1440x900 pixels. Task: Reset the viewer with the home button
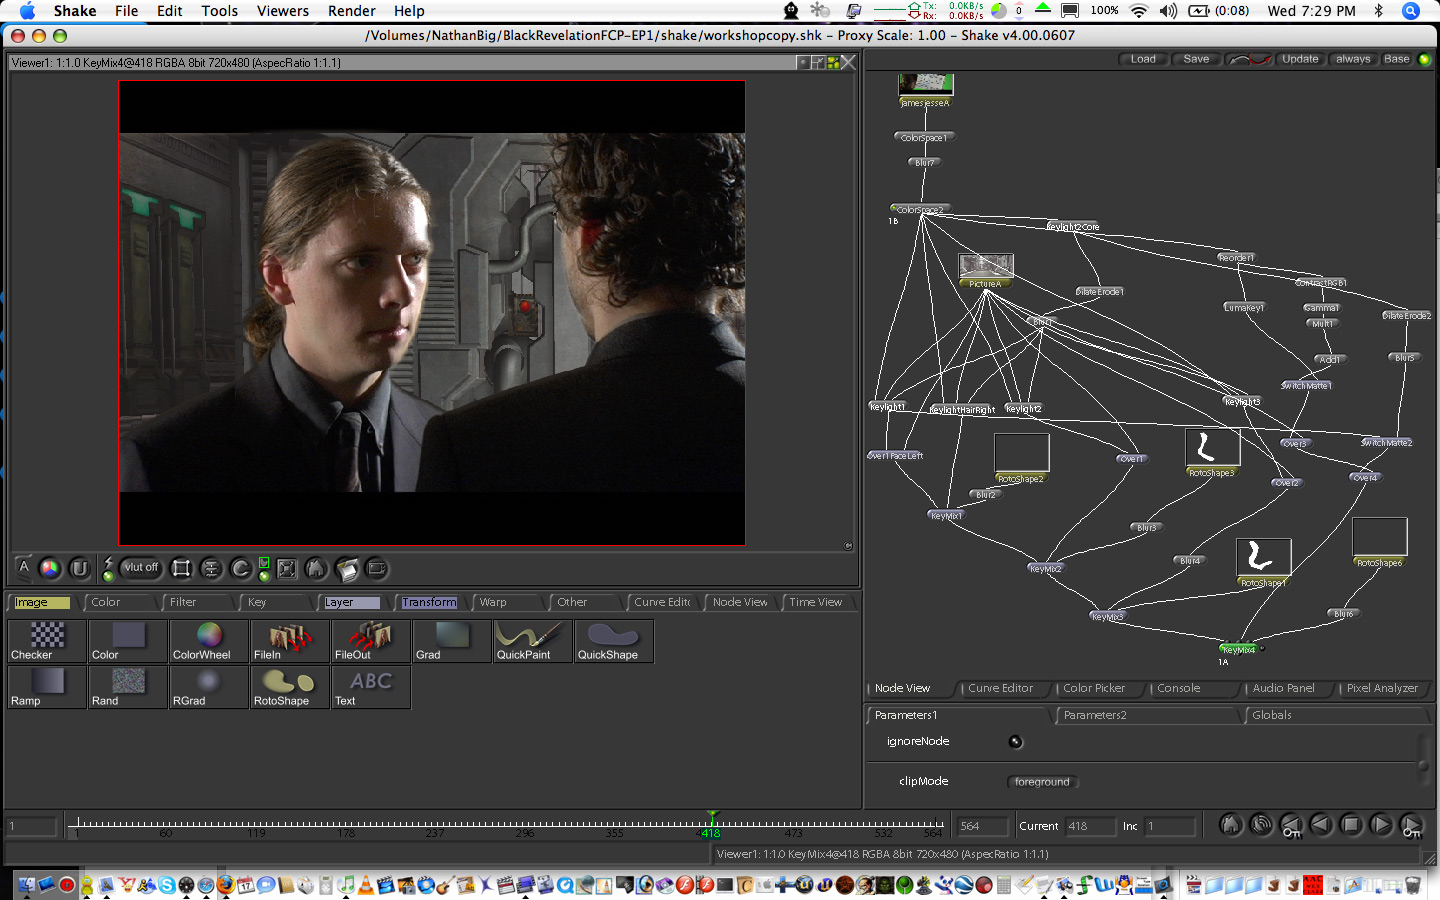[316, 568]
